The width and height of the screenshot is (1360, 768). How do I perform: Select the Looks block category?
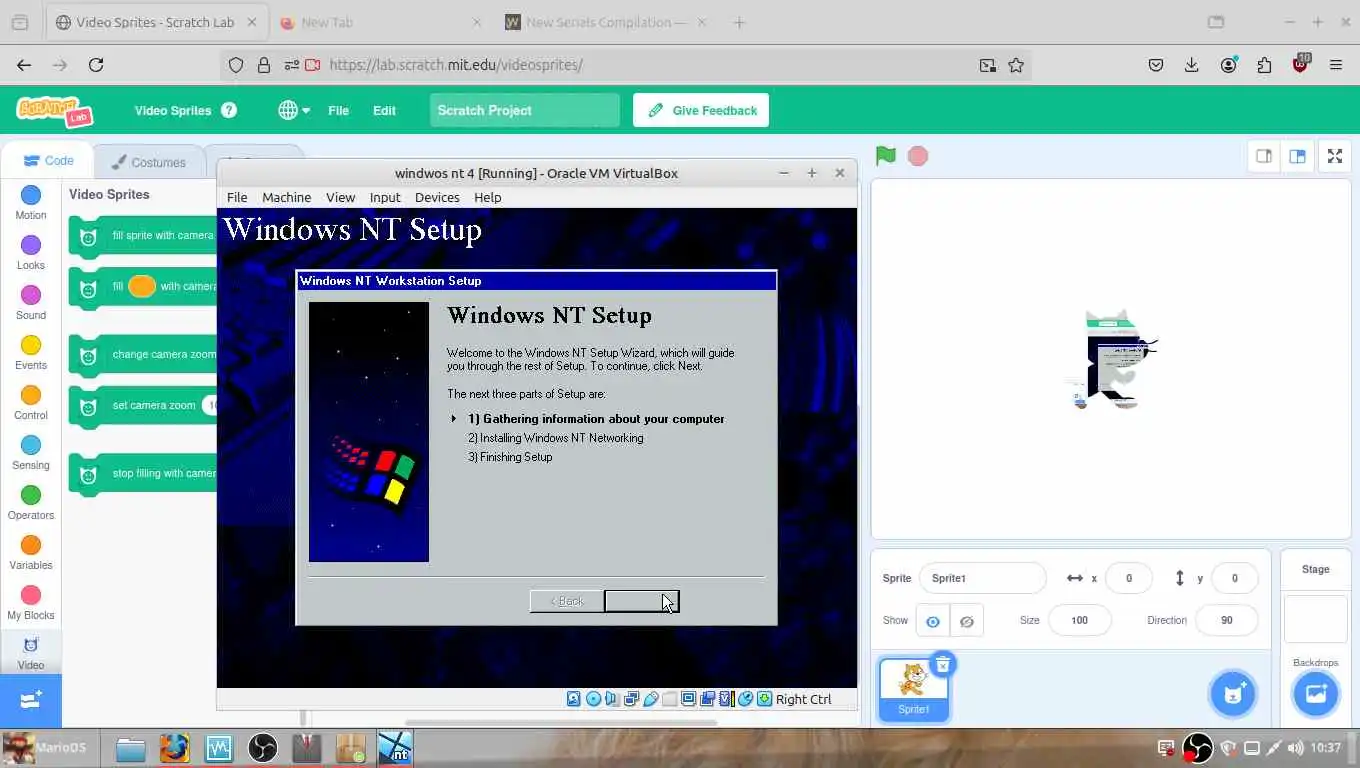pyautogui.click(x=31, y=252)
